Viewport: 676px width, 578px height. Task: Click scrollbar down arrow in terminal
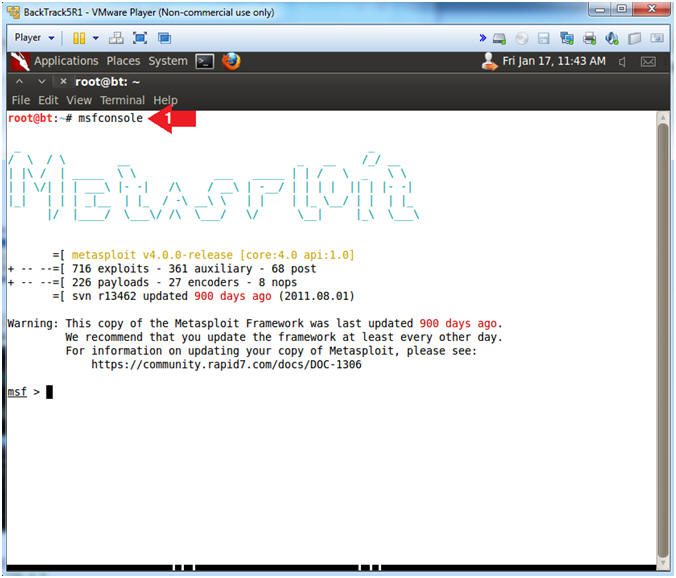click(x=663, y=562)
